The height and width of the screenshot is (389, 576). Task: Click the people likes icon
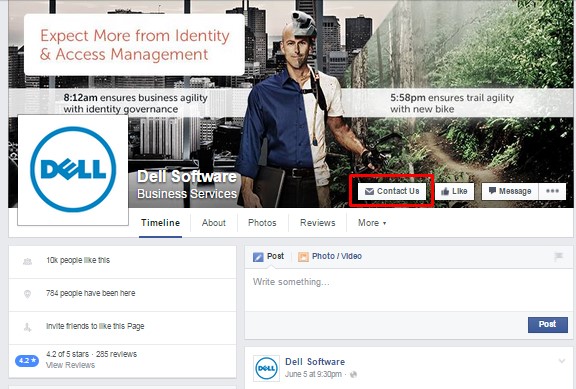pyautogui.click(x=28, y=262)
